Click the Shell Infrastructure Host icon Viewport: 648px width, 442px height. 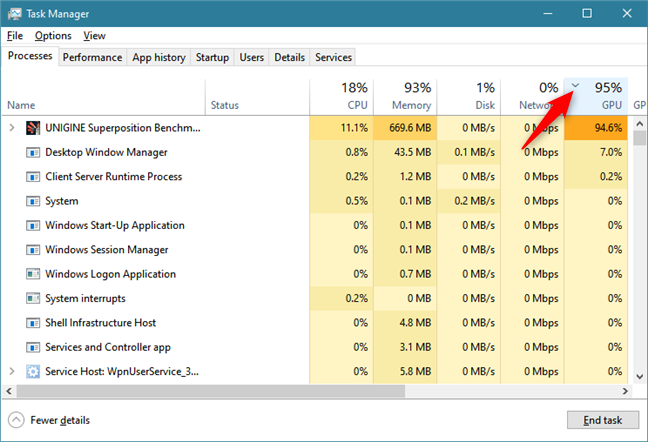coord(33,323)
